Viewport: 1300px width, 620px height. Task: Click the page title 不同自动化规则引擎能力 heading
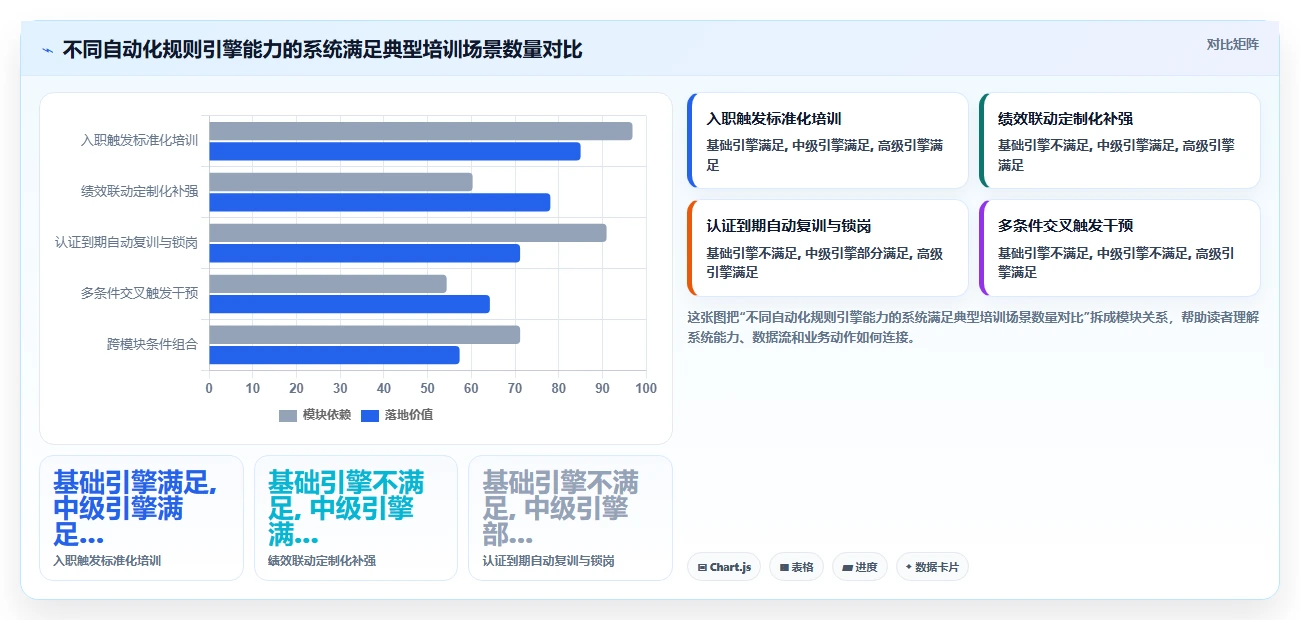[322, 50]
